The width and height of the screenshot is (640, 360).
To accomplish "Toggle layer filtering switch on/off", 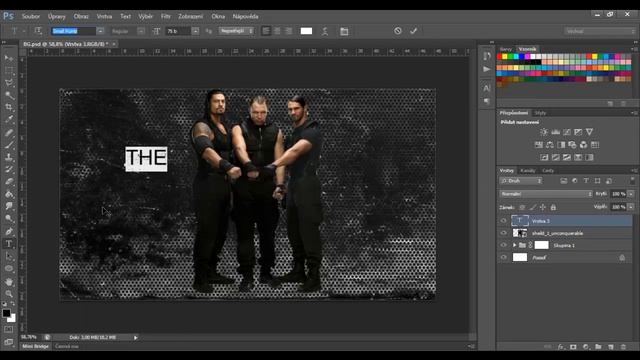I will click(x=632, y=180).
